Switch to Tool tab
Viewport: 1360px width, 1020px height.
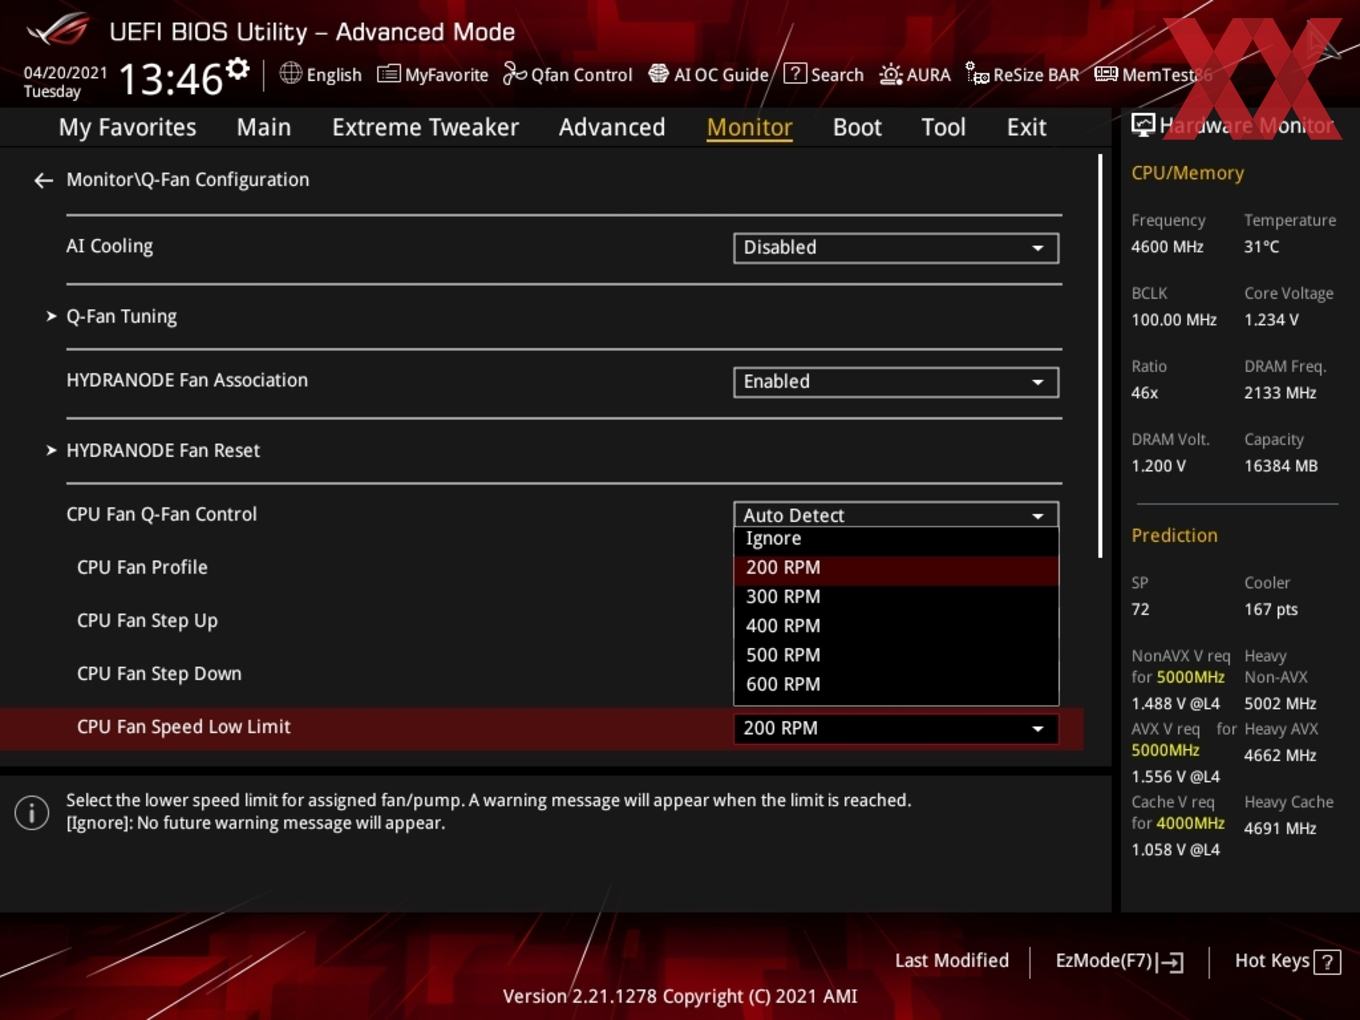click(x=943, y=128)
